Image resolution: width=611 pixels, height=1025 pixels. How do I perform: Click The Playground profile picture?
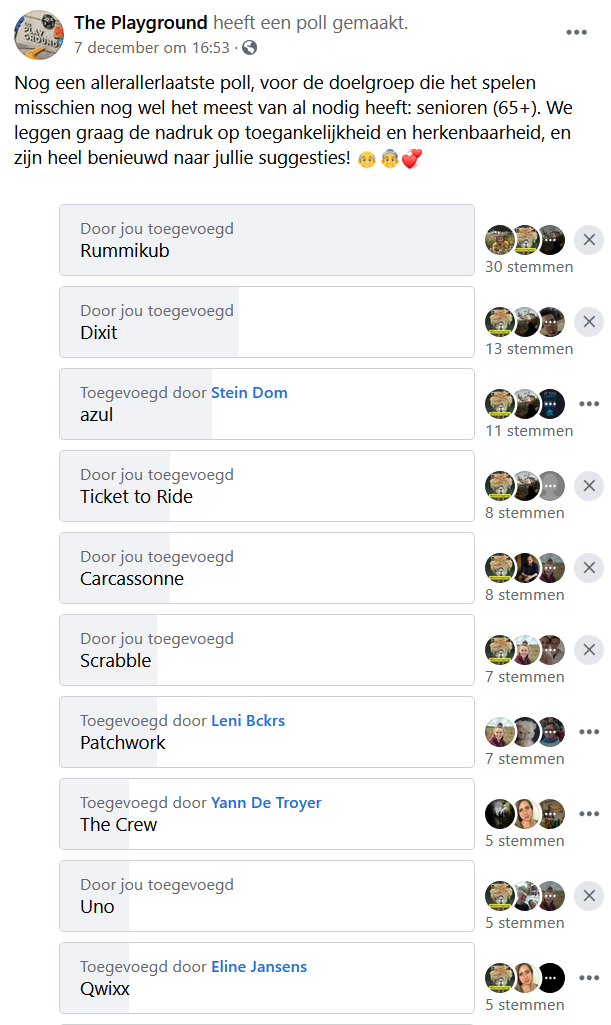pyautogui.click(x=39, y=35)
